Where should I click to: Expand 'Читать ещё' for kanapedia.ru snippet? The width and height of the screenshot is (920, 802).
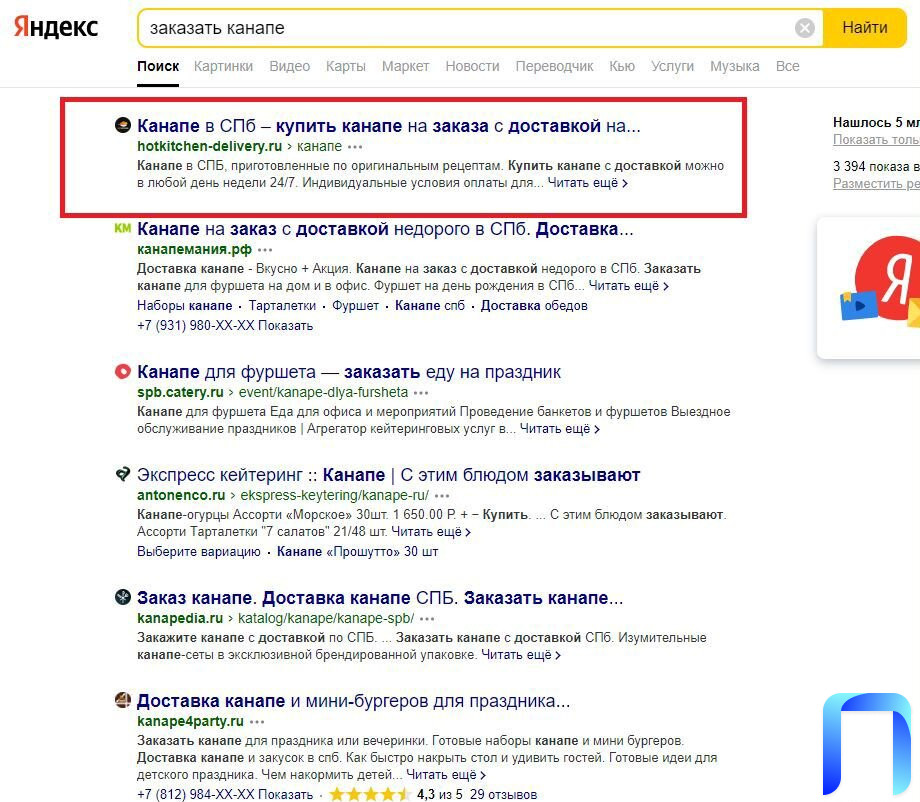pyautogui.click(x=521, y=655)
